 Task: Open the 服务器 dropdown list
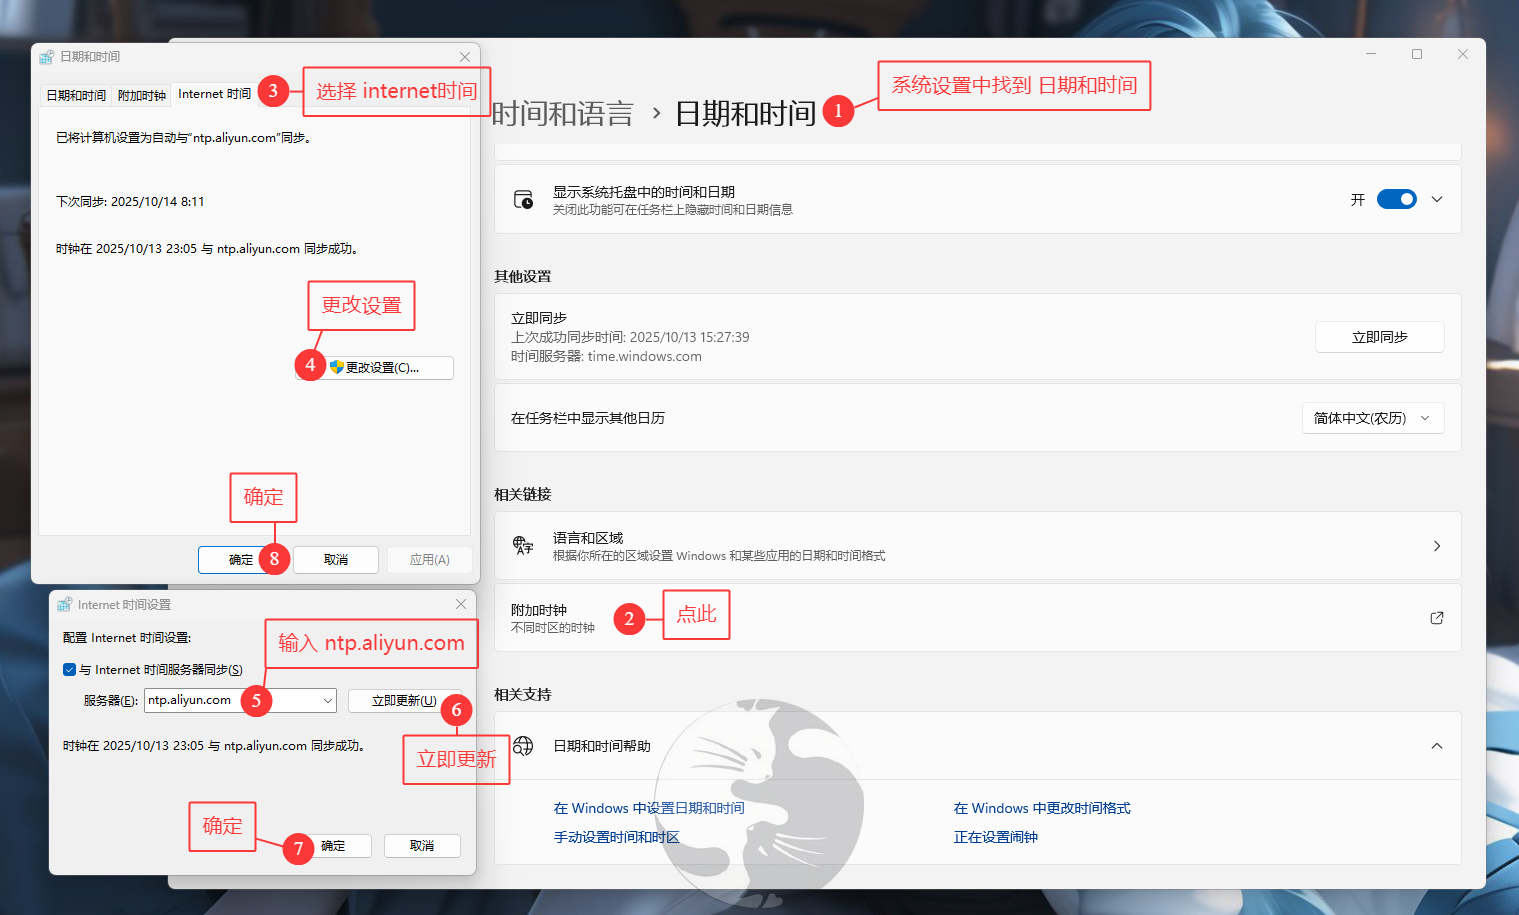[328, 701]
